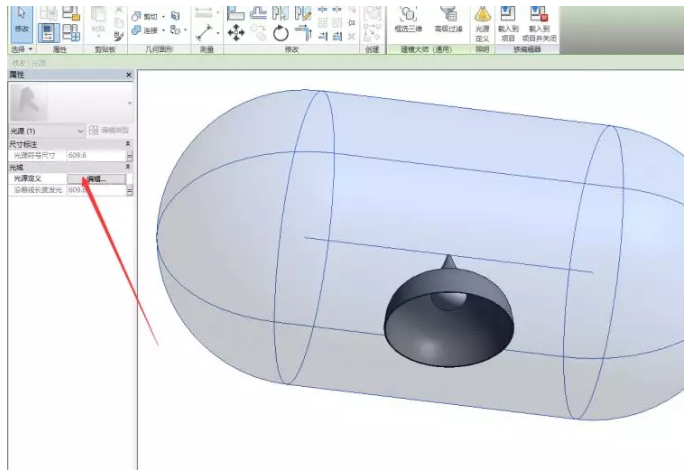
Task: Click the 光源符号尺寸 value field
Action: pyautogui.click(x=94, y=156)
